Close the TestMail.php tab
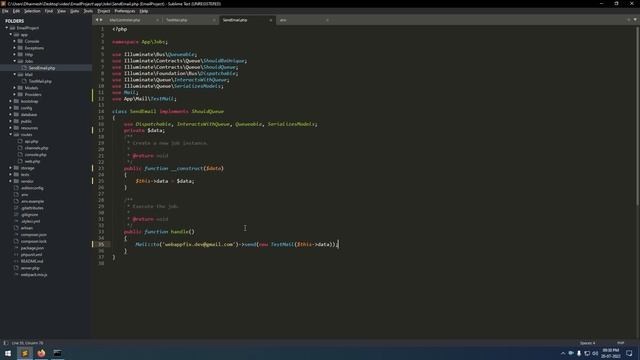The height and width of the screenshot is (360, 640). (214, 20)
